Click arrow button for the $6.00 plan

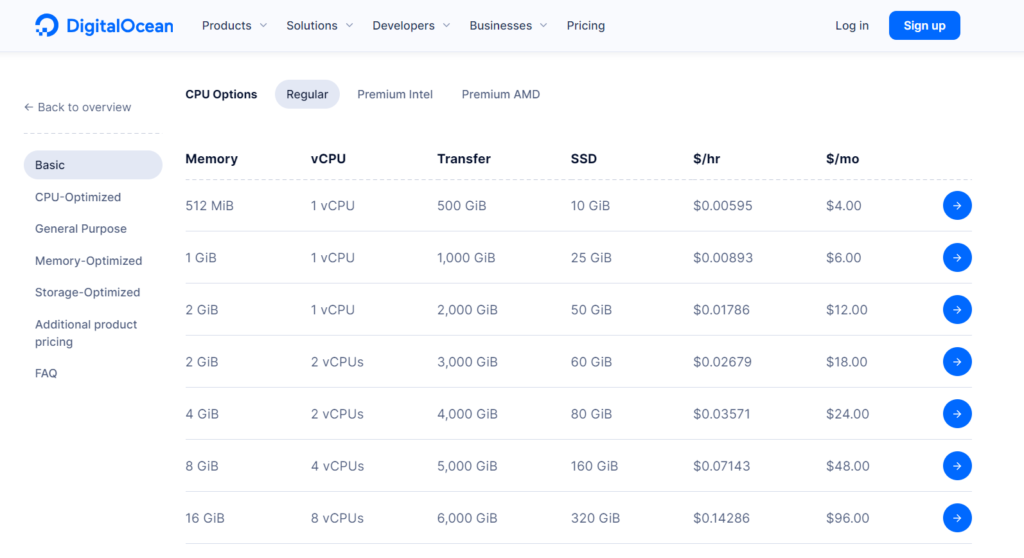click(956, 258)
